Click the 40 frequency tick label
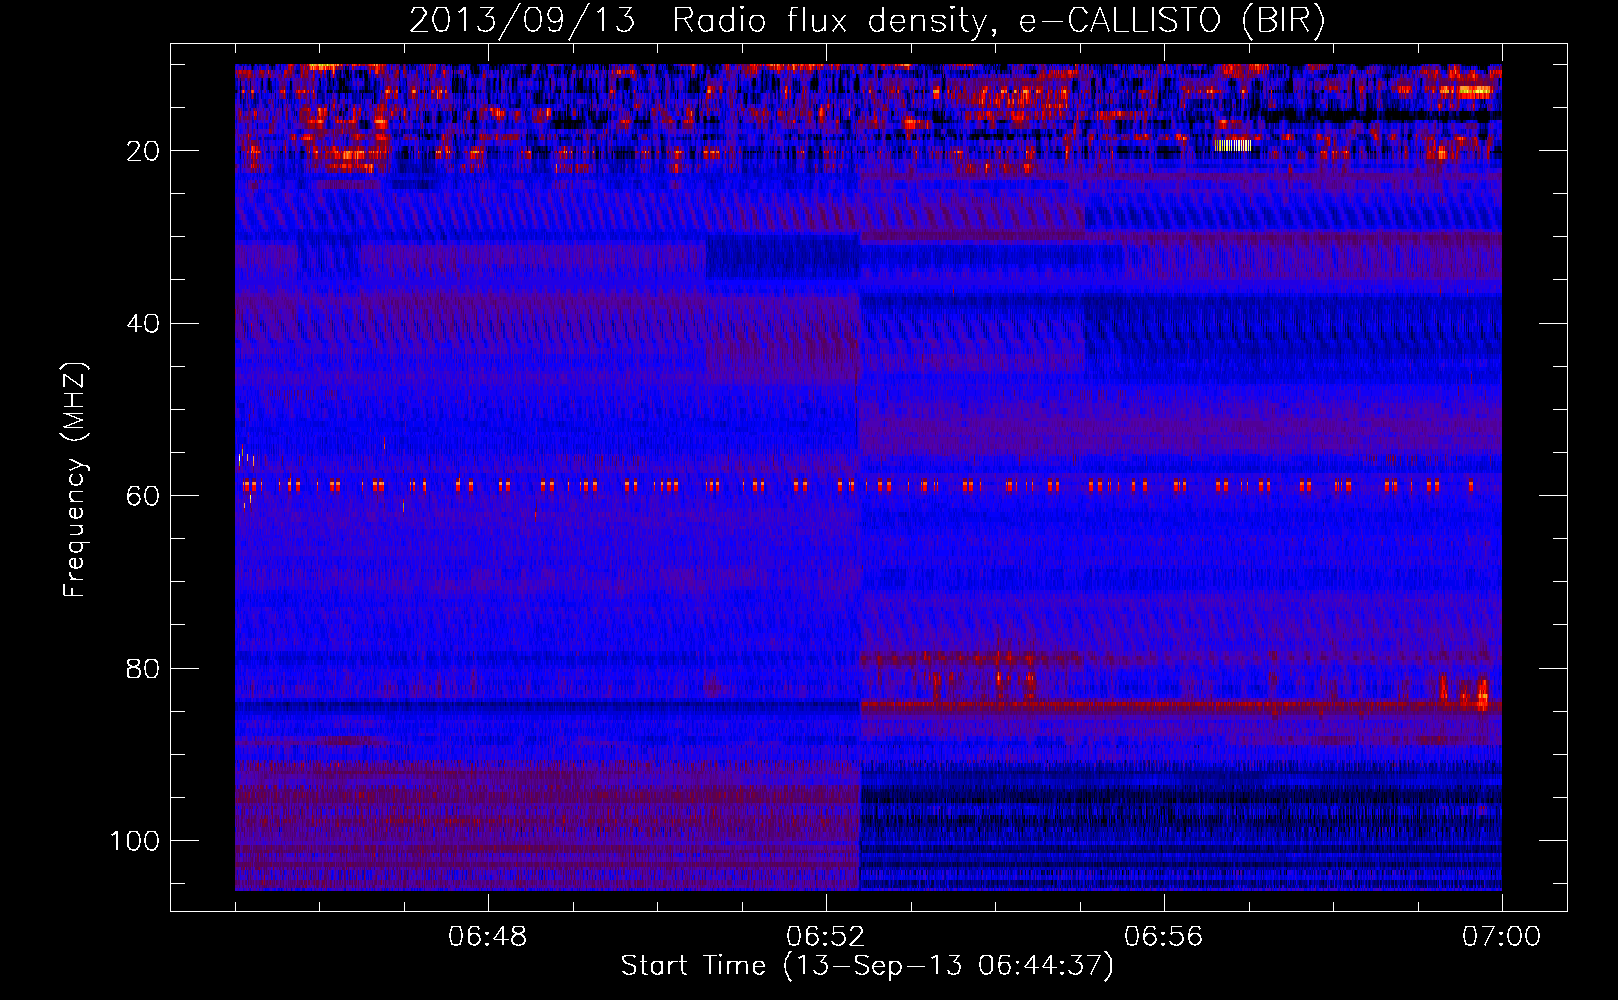This screenshot has width=1618, height=1000. (x=144, y=324)
